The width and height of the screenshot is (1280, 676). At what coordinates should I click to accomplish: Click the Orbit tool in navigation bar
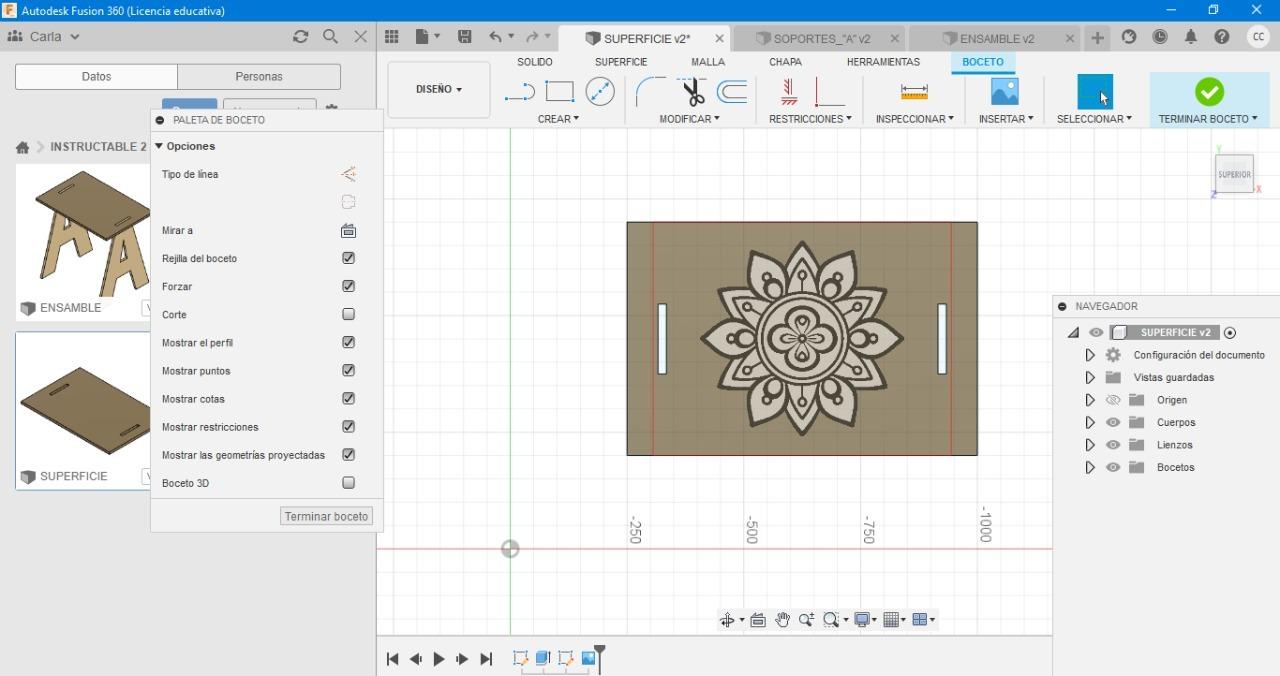pyautogui.click(x=728, y=620)
